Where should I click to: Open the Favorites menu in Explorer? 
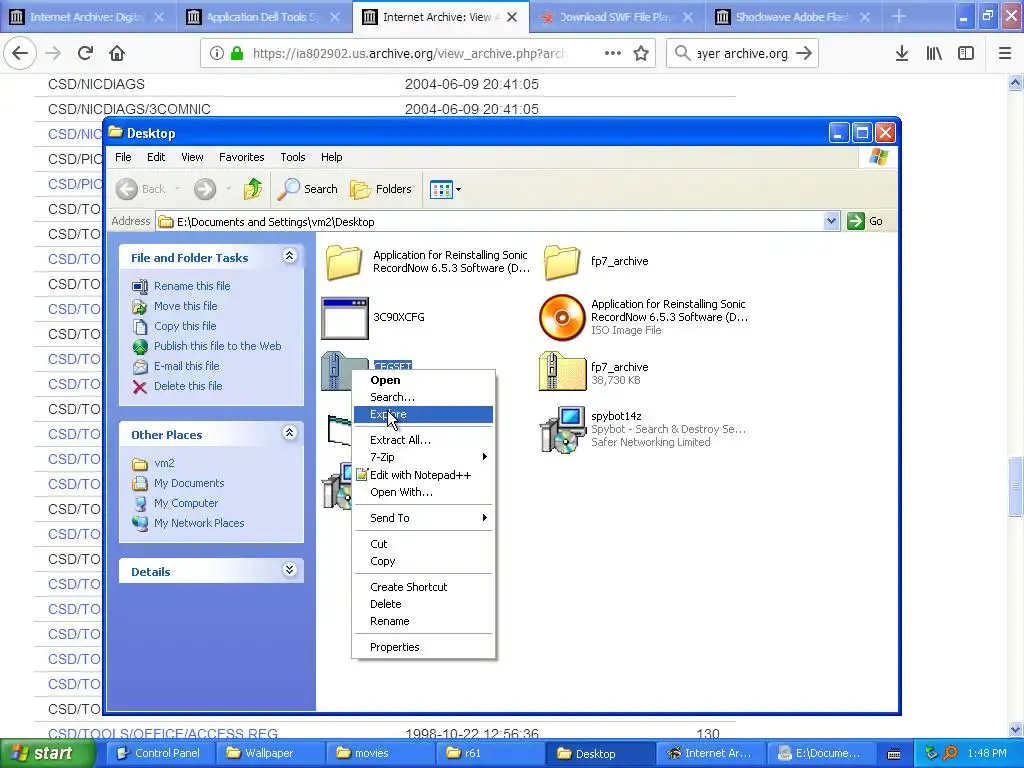[x=242, y=157]
